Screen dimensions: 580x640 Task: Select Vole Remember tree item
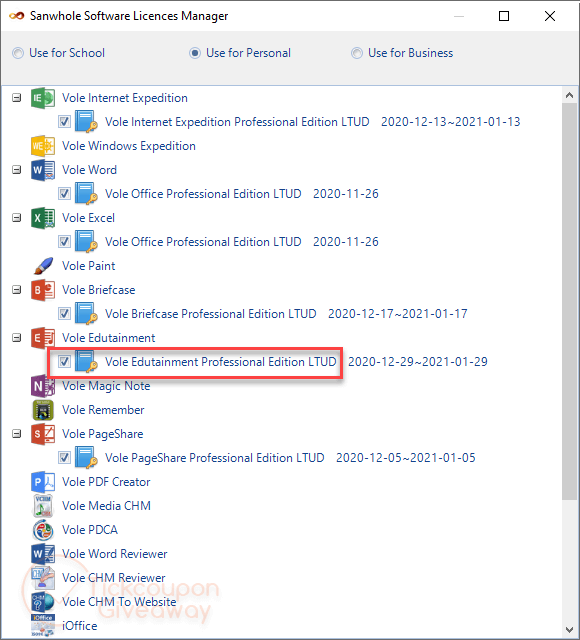[103, 410]
